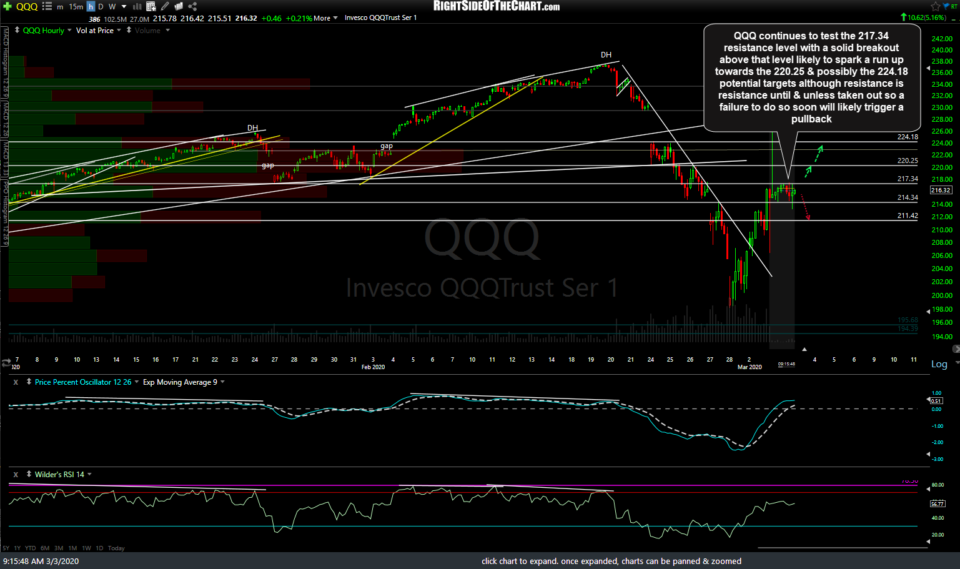The width and height of the screenshot is (960, 569).
Task: Open the notes/flag icon in toolbar
Action: click(x=178, y=6)
